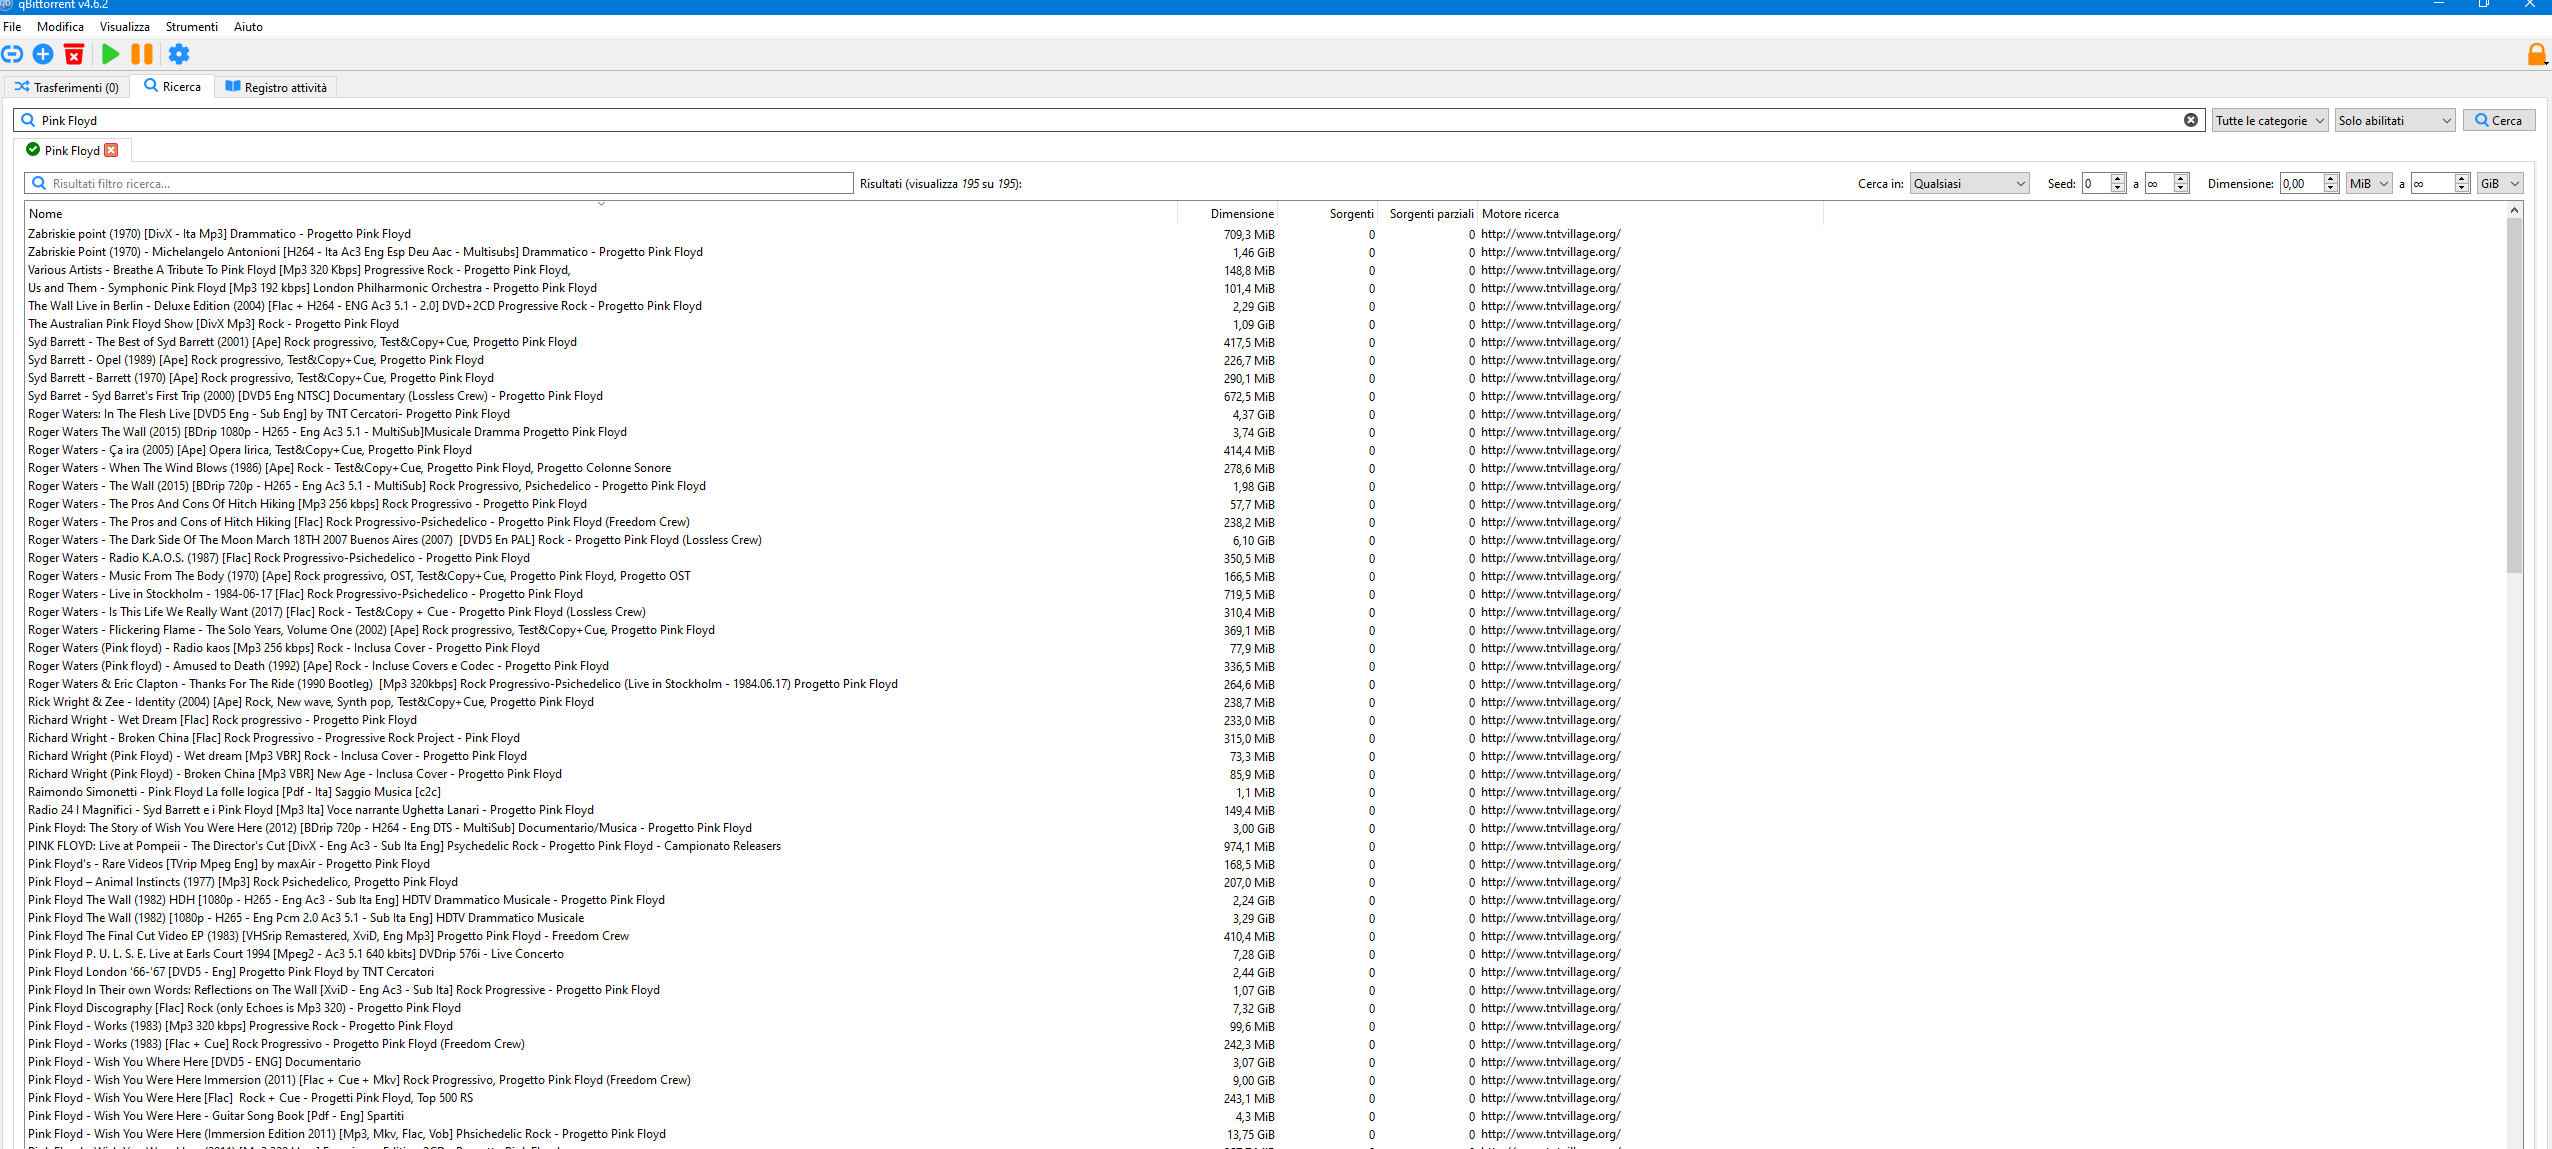Click the scrollbar up arrow
2552x1149 pixels.
click(2514, 210)
